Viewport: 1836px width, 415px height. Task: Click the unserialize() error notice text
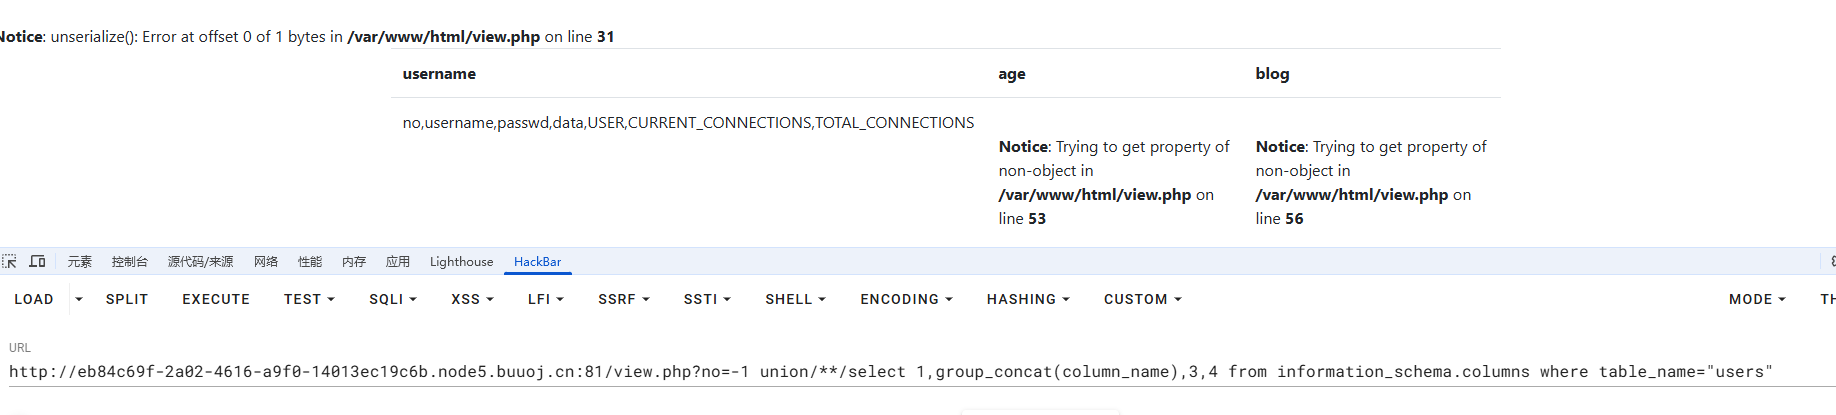pos(306,37)
